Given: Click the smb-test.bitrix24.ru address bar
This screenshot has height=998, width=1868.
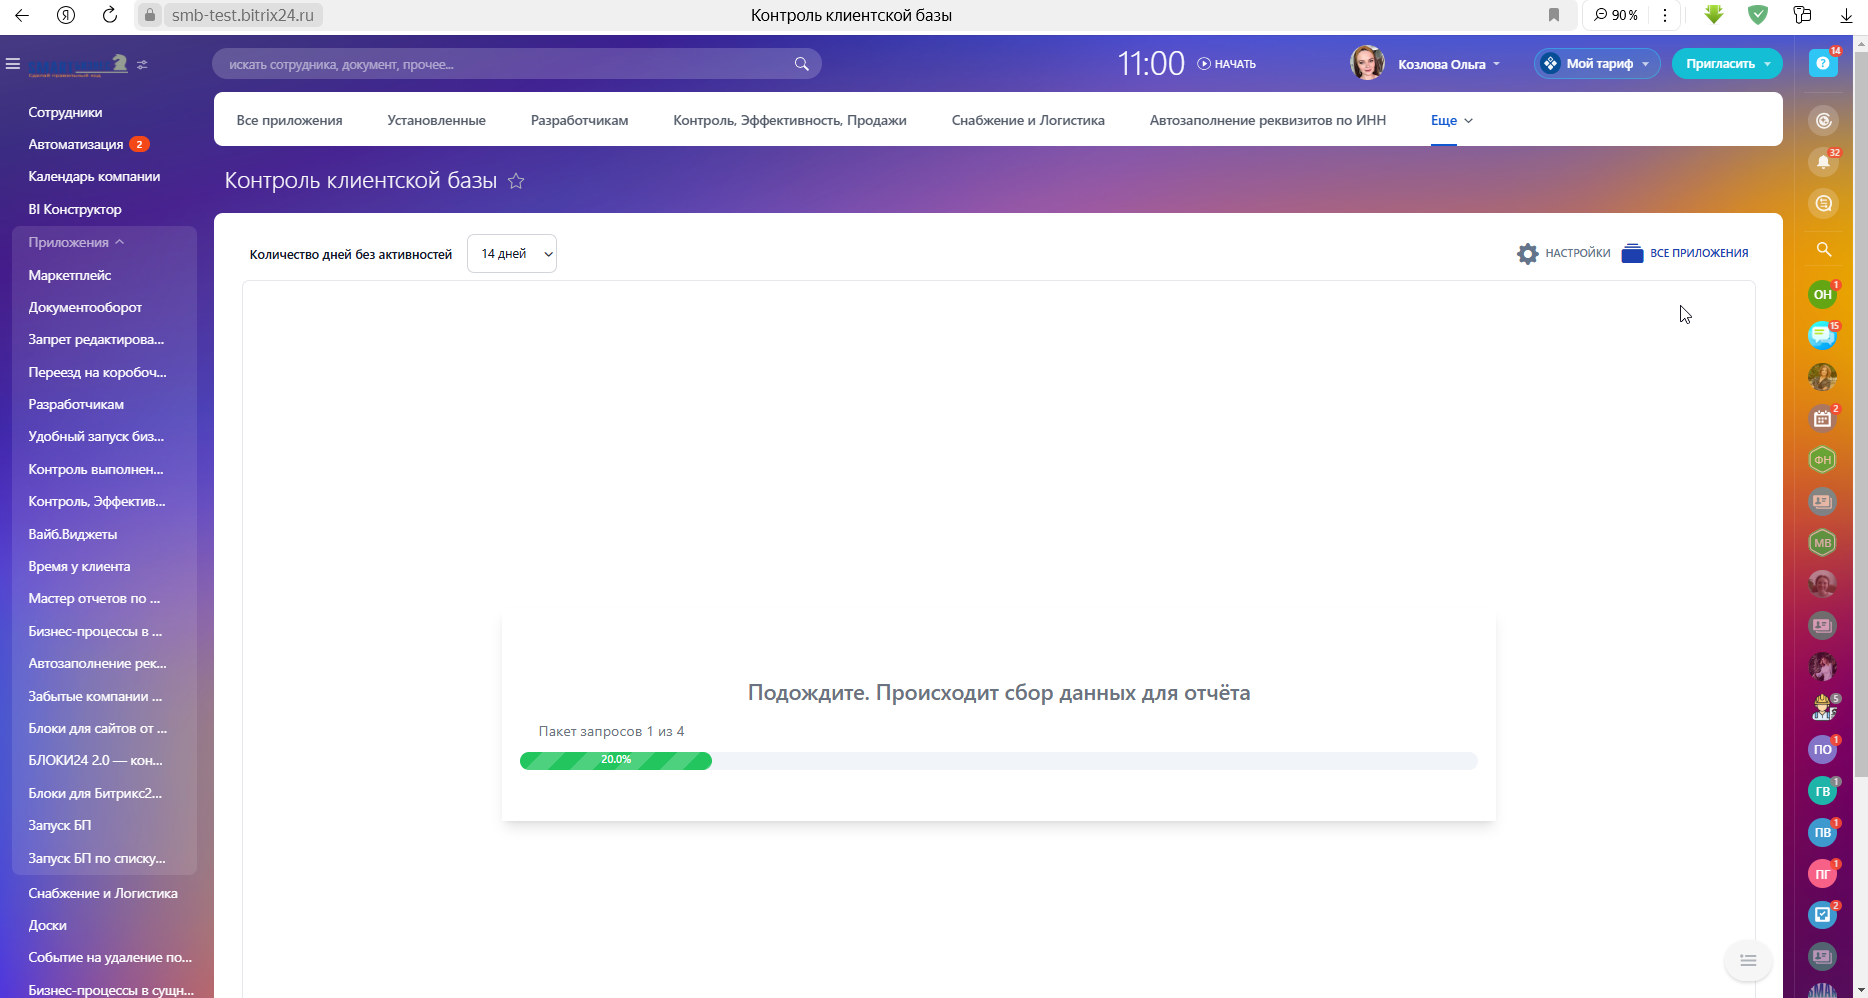Looking at the screenshot, I should pos(242,15).
